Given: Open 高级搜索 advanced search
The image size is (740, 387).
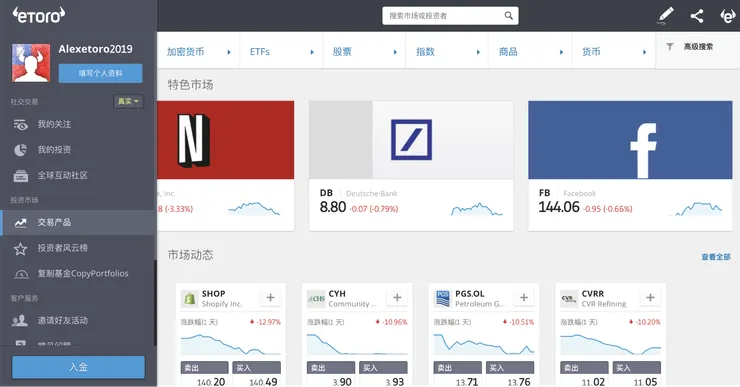Looking at the screenshot, I should 698,46.
